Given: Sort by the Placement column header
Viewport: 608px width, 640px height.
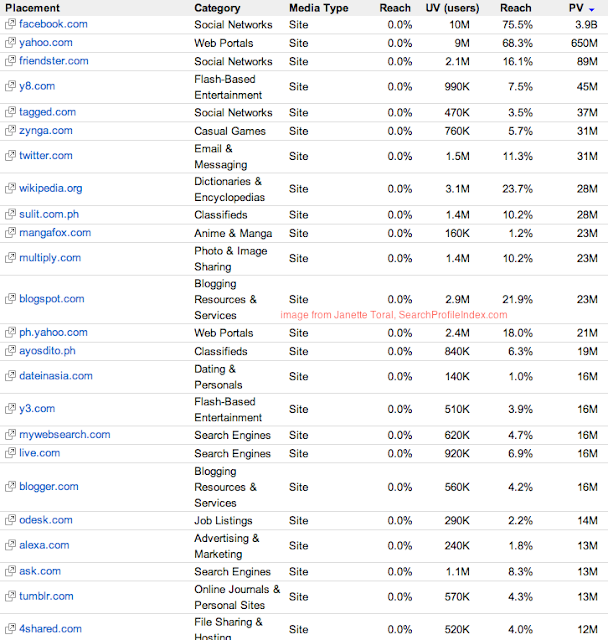Looking at the screenshot, I should coord(32,8).
